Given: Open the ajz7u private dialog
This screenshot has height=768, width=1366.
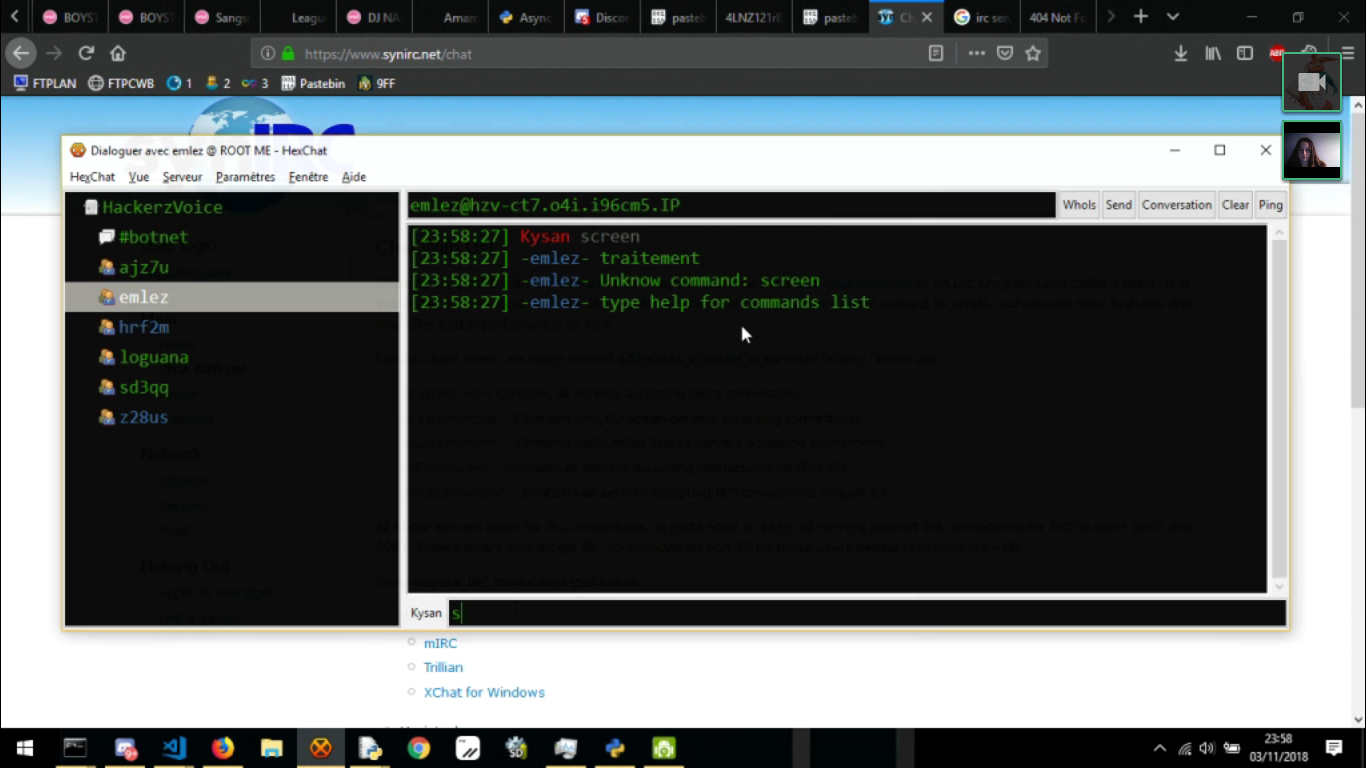Looking at the screenshot, I should (143, 267).
